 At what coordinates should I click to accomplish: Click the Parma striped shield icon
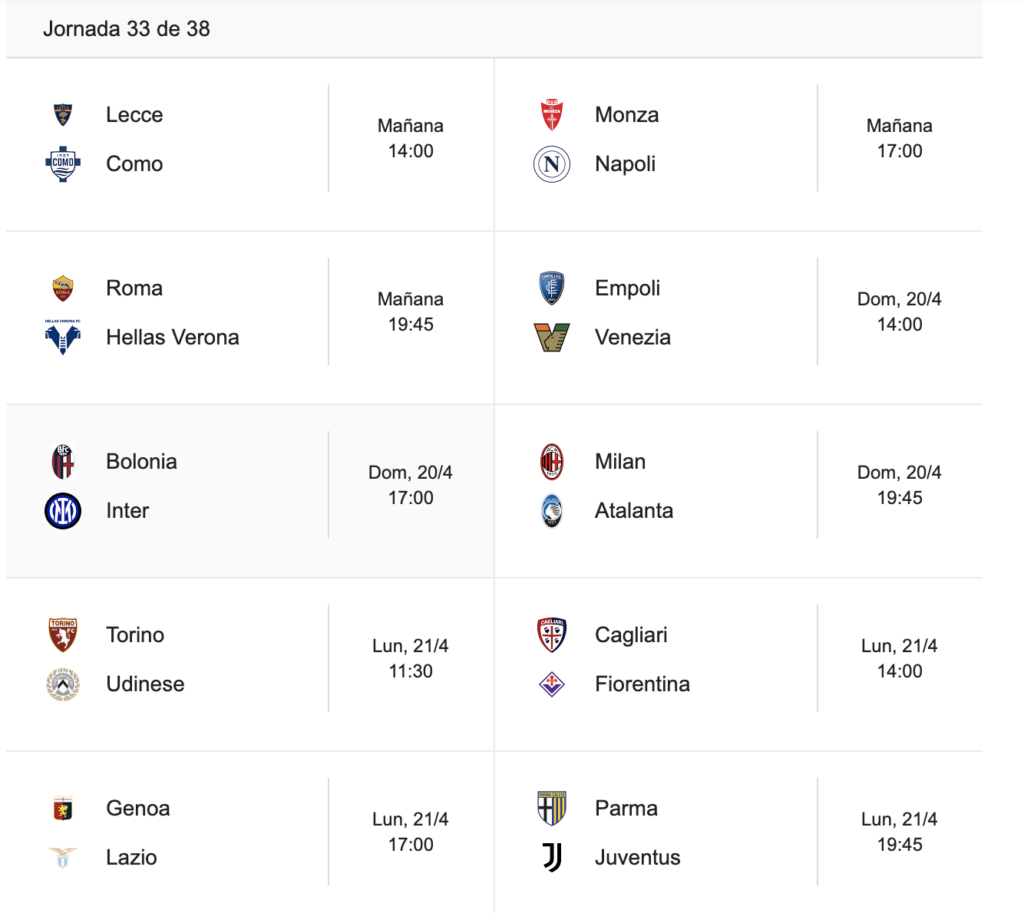pos(552,808)
